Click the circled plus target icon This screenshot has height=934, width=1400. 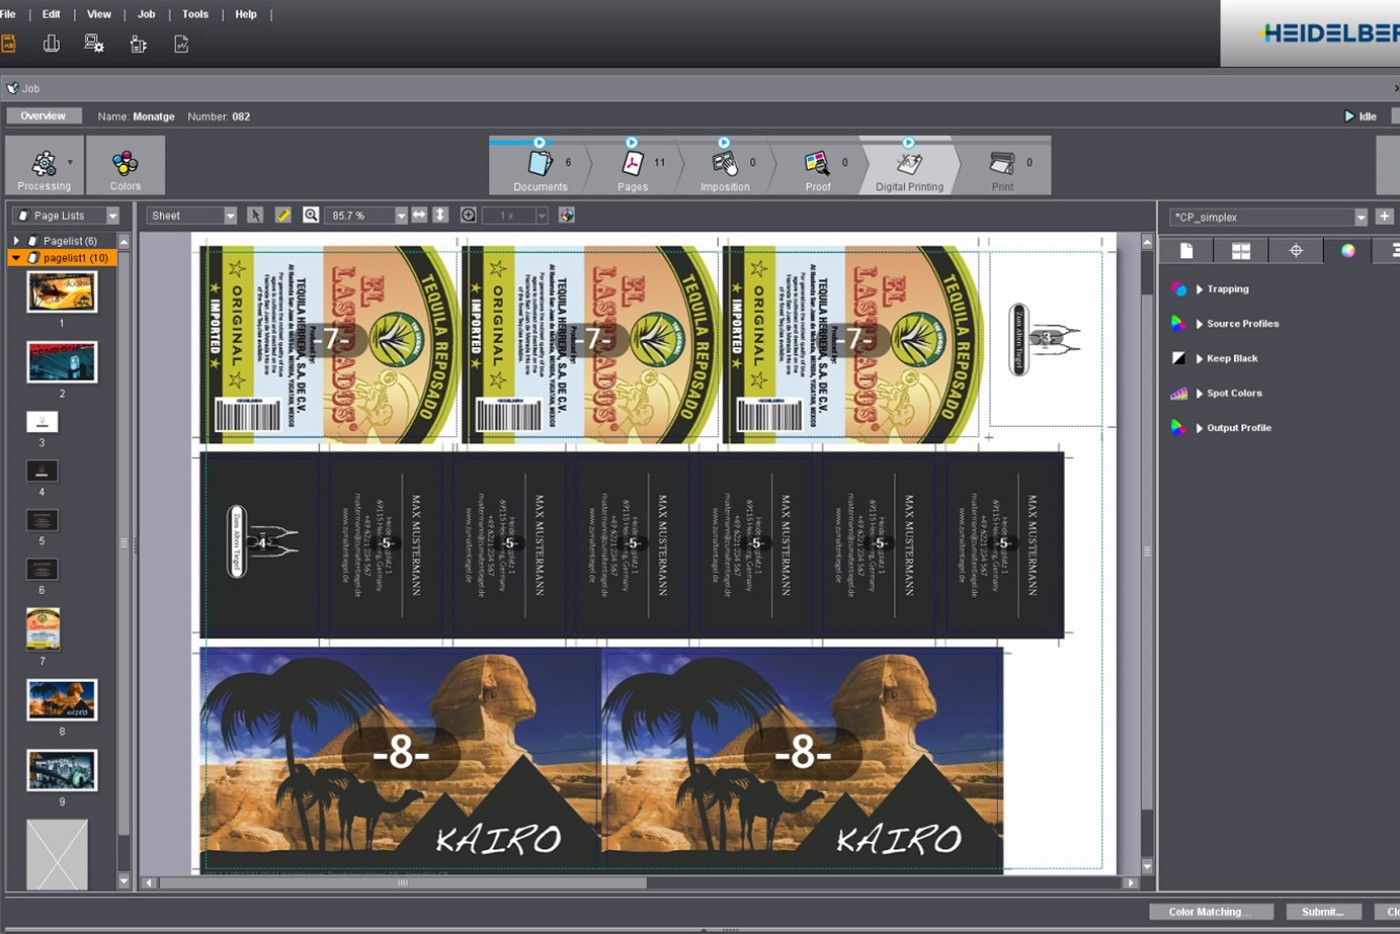pyautogui.click(x=468, y=215)
